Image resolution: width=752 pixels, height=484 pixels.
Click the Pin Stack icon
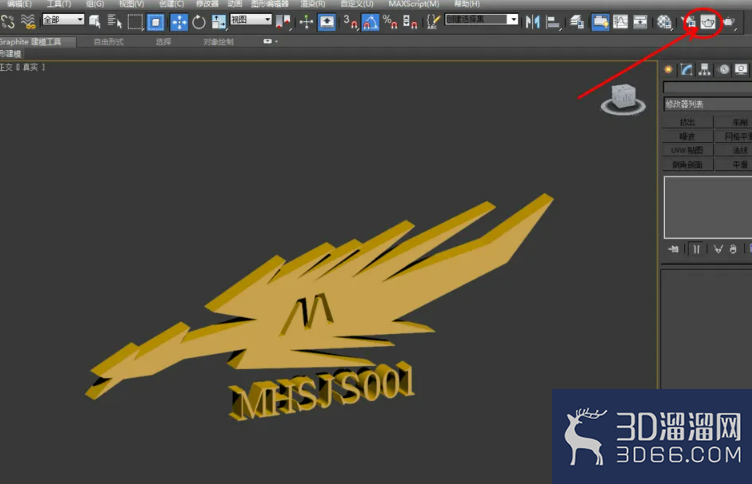click(673, 249)
